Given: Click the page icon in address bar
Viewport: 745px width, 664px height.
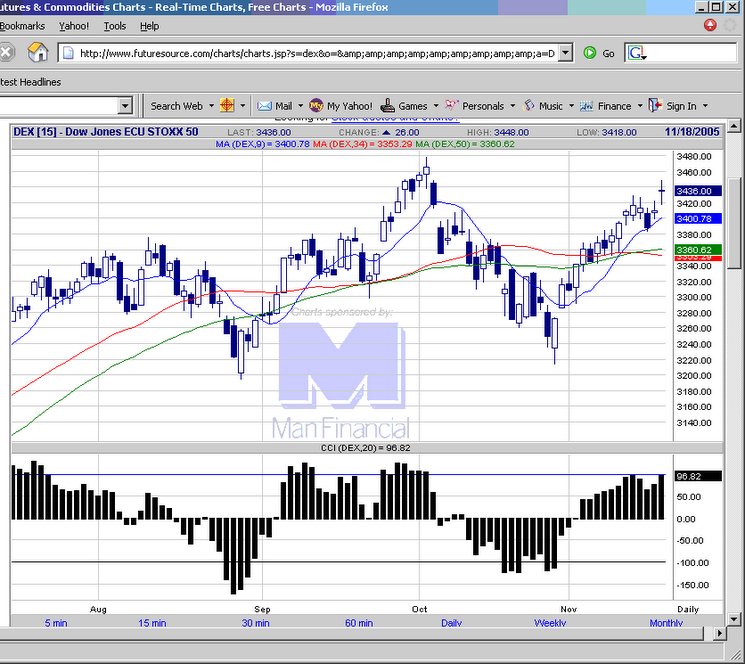Looking at the screenshot, I should 68,53.
